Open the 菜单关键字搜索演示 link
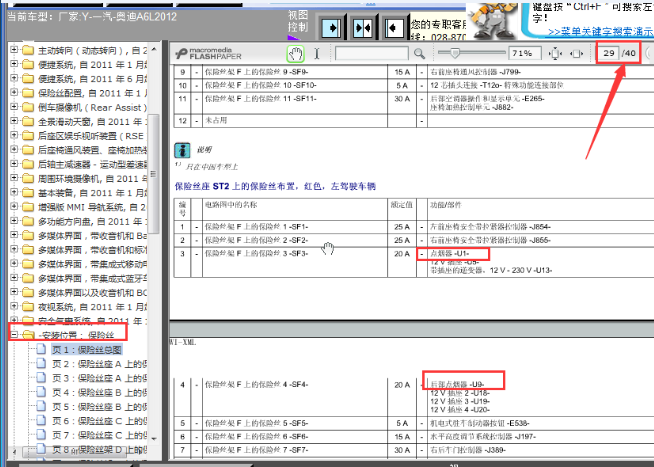This screenshot has height=467, width=654. coord(600,32)
